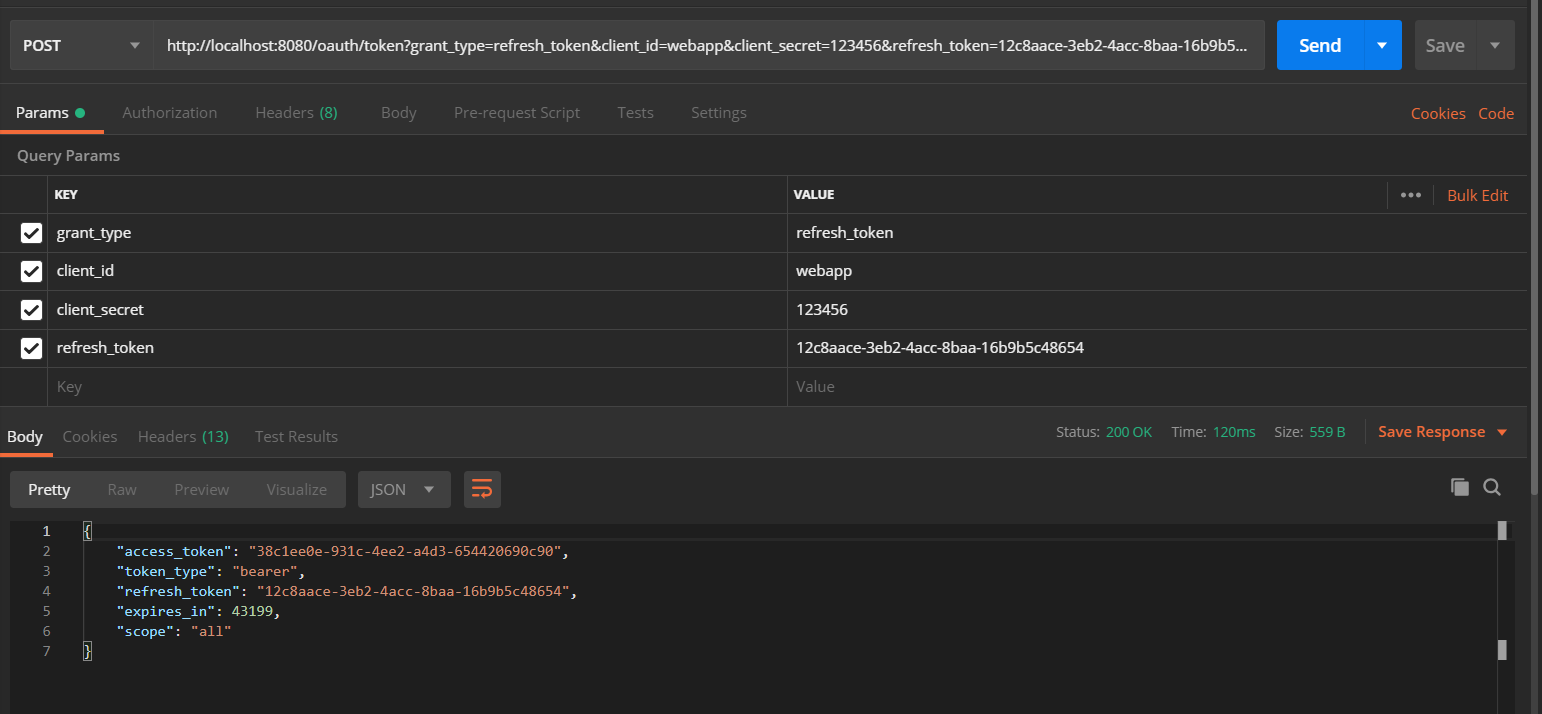Screen dimensions: 1542x714
Task: Open the Save Response dropdown
Action: click(1442, 432)
